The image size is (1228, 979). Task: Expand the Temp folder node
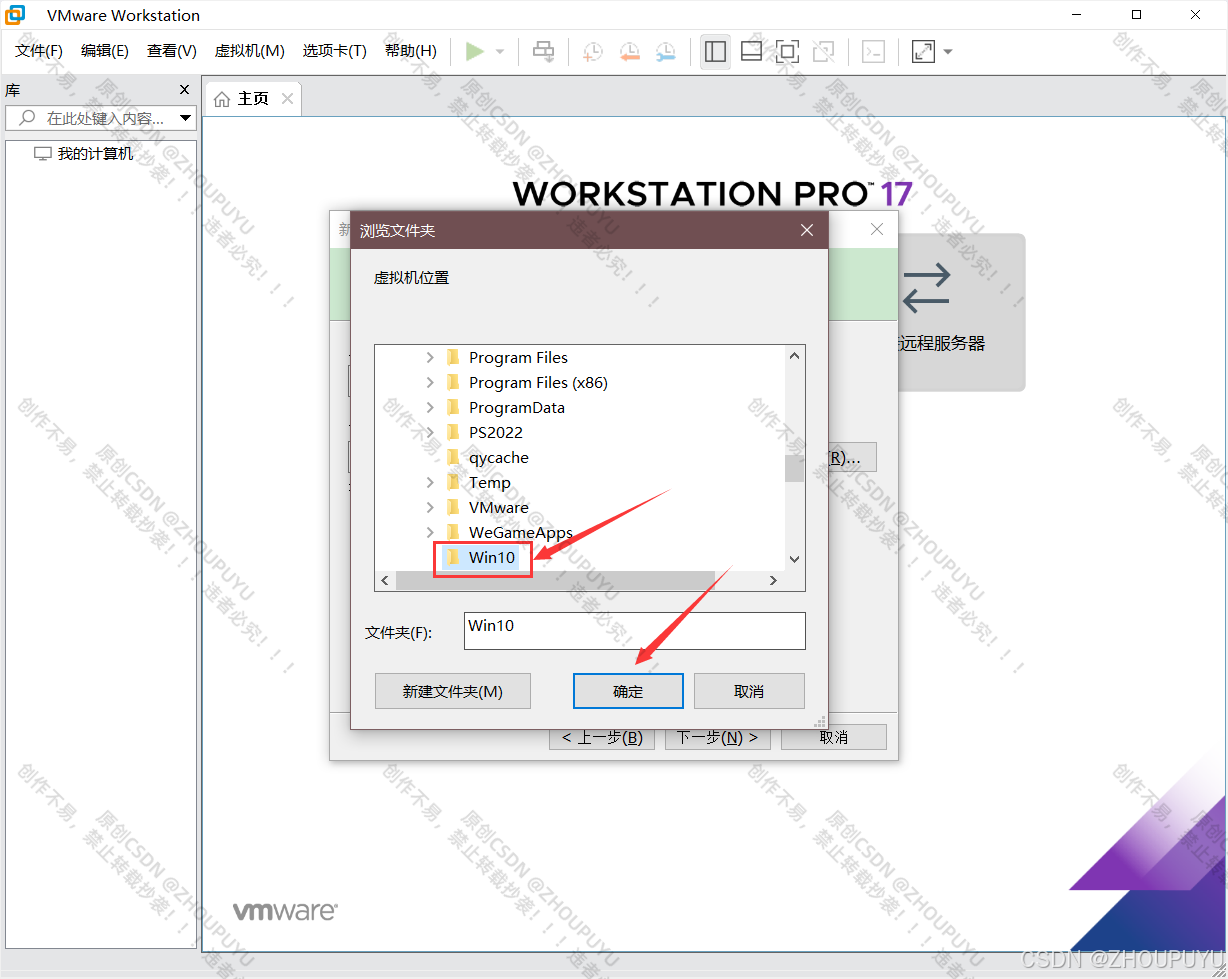pyautogui.click(x=430, y=482)
